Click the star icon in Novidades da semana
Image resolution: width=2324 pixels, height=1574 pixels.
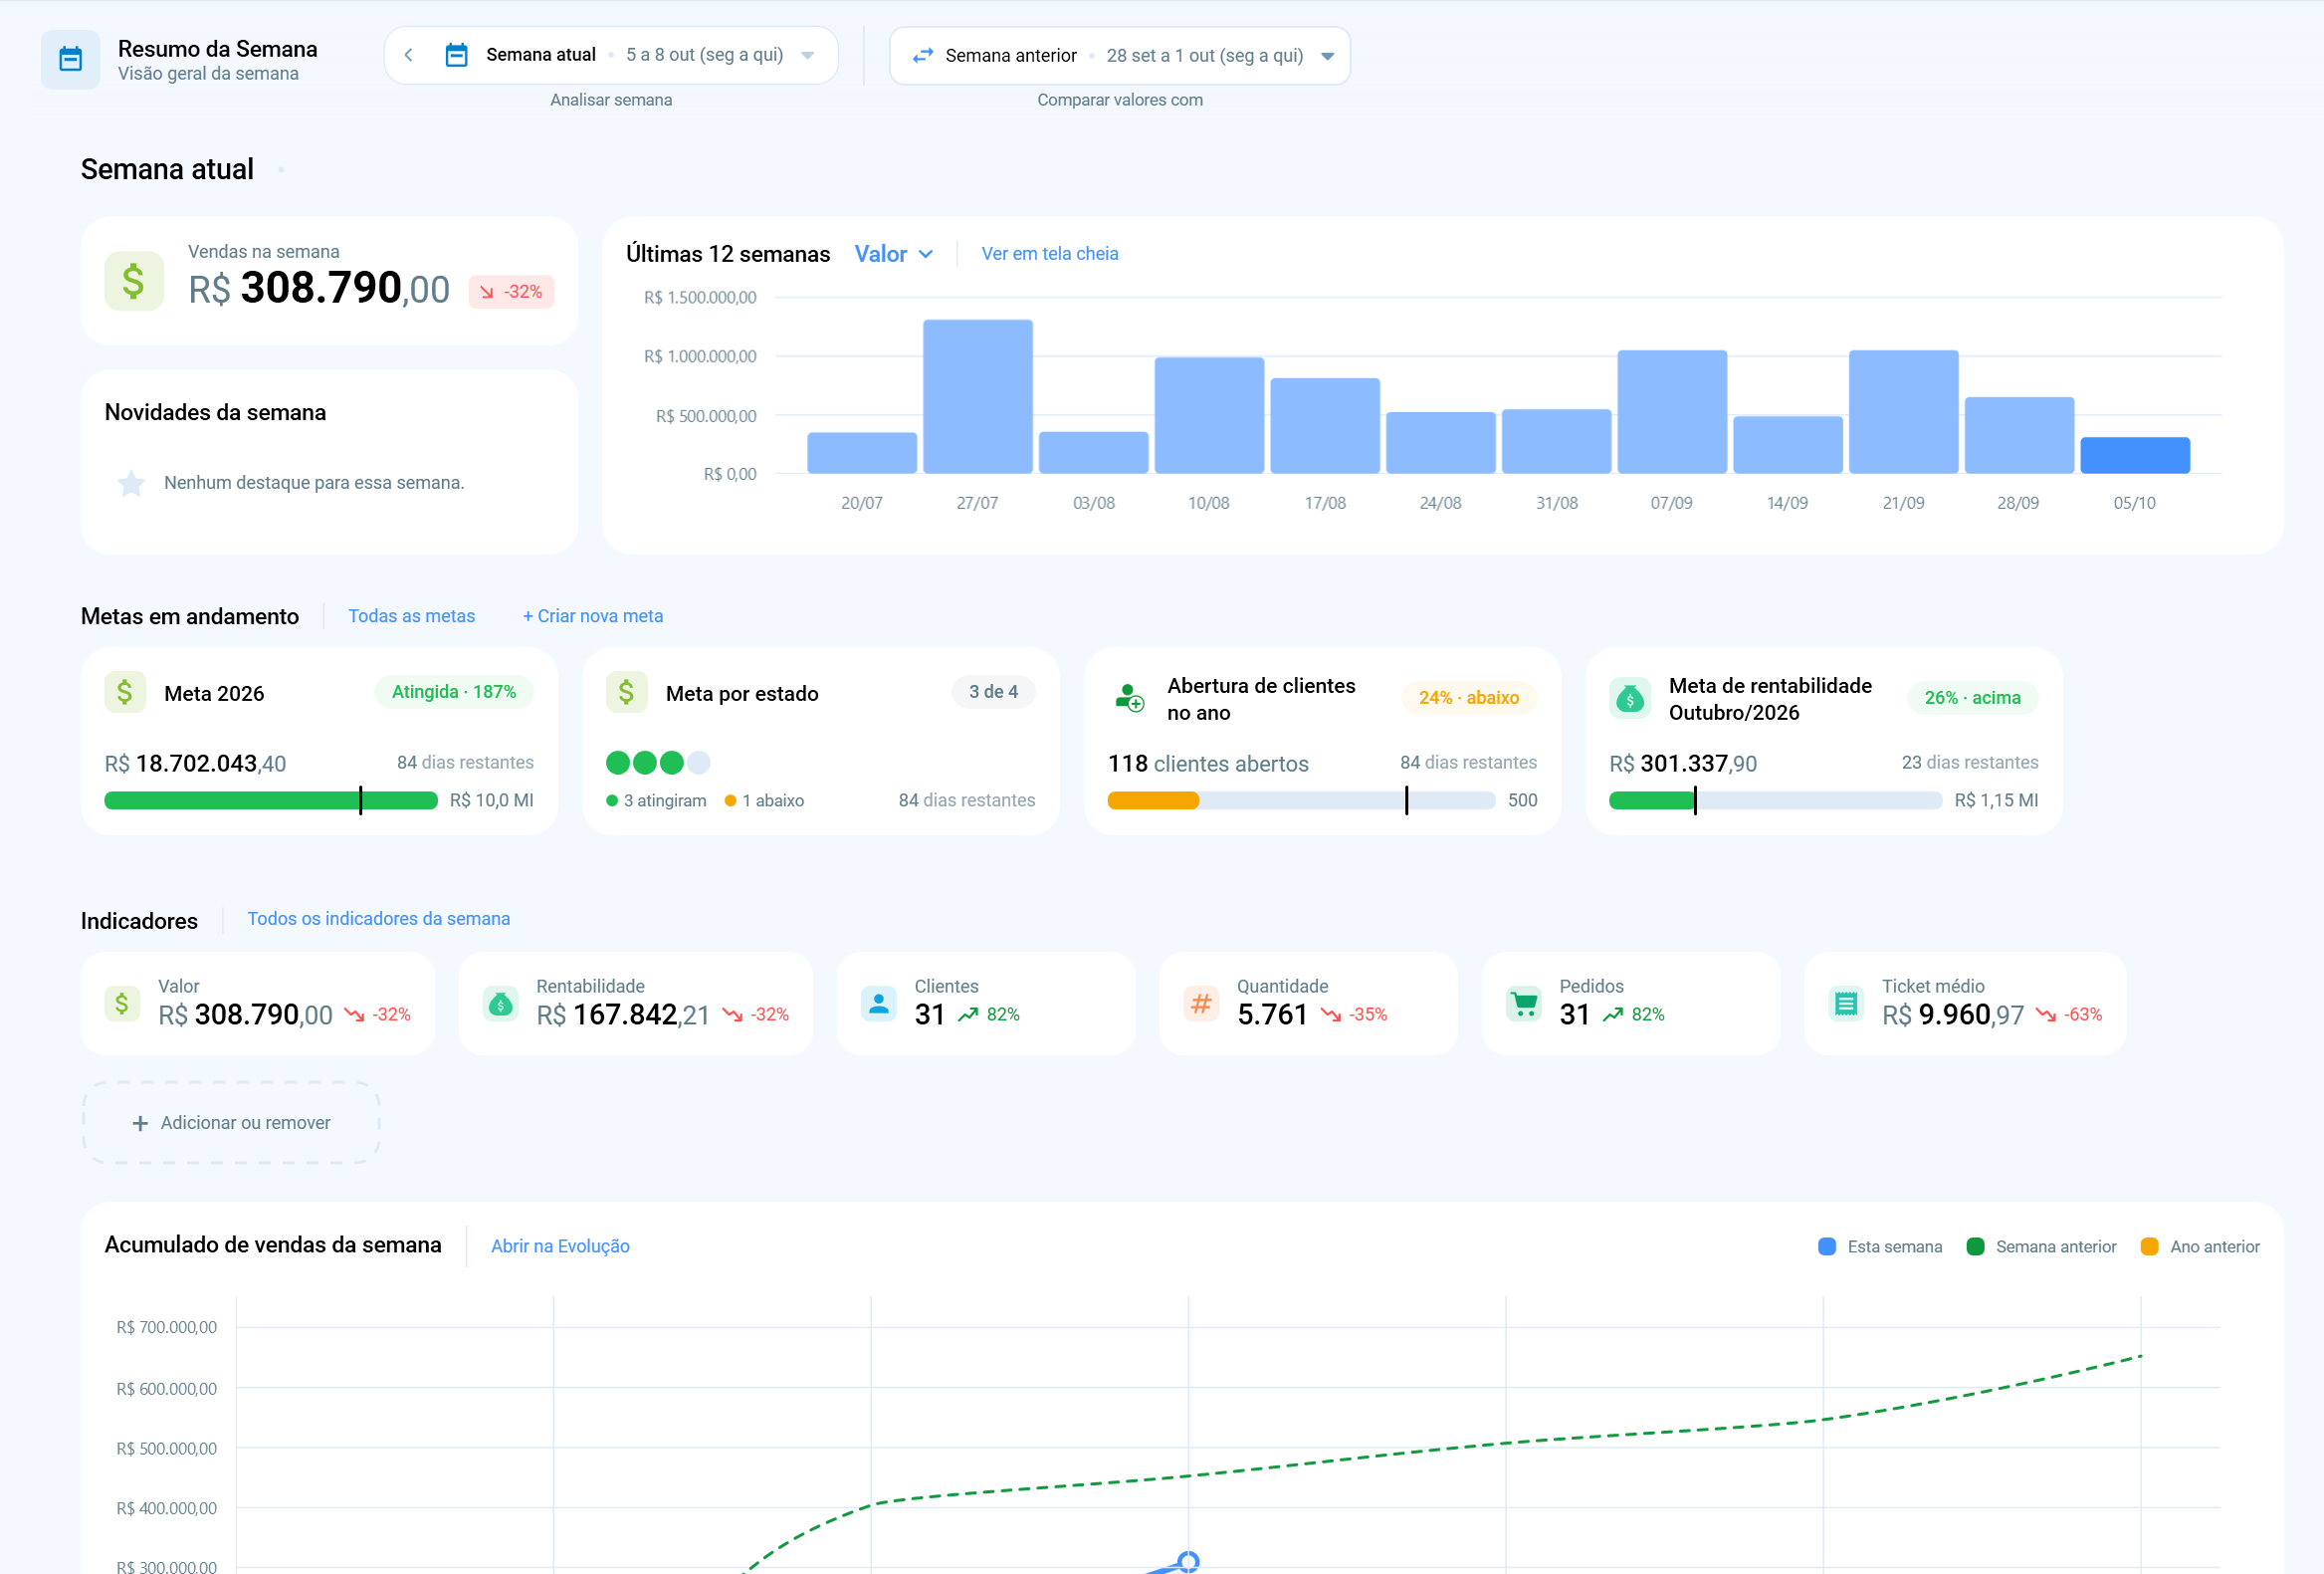(131, 483)
